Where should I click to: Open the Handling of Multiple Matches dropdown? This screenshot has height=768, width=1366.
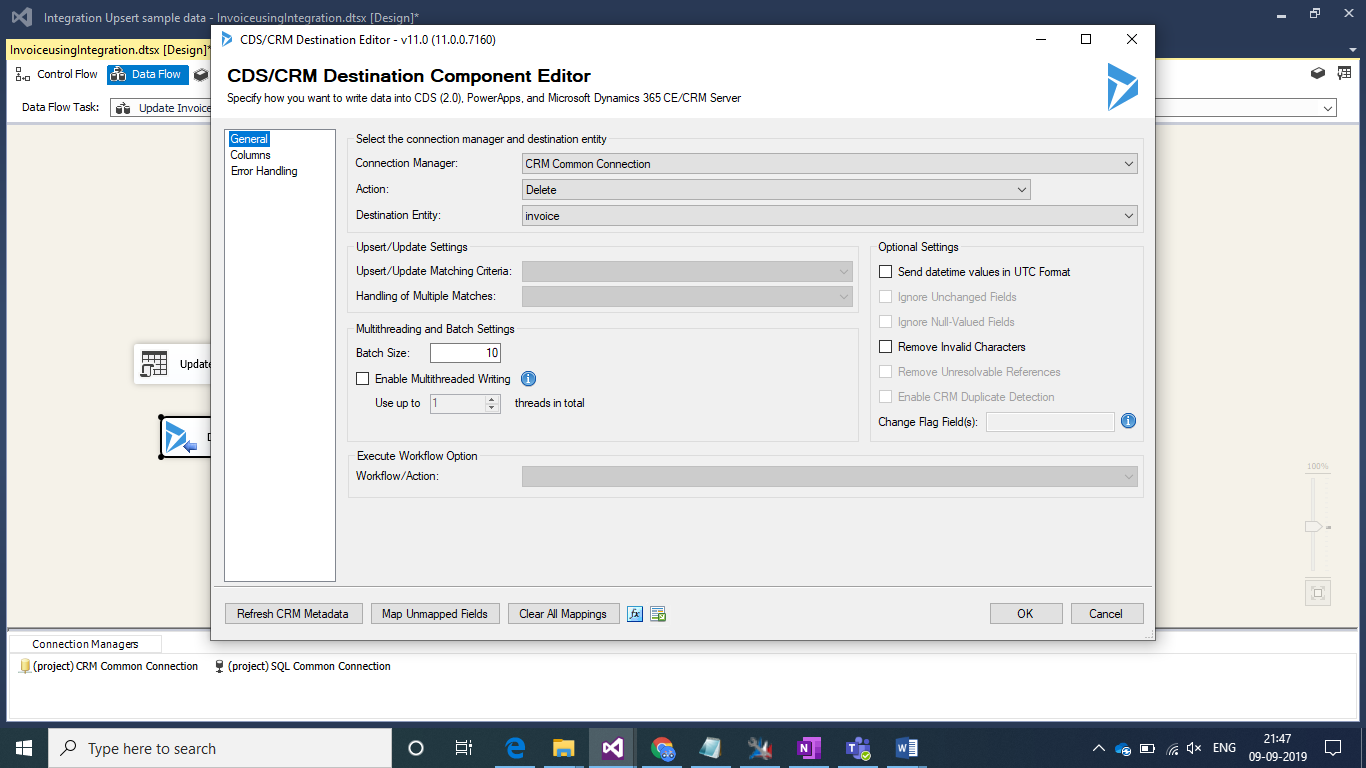coord(687,296)
